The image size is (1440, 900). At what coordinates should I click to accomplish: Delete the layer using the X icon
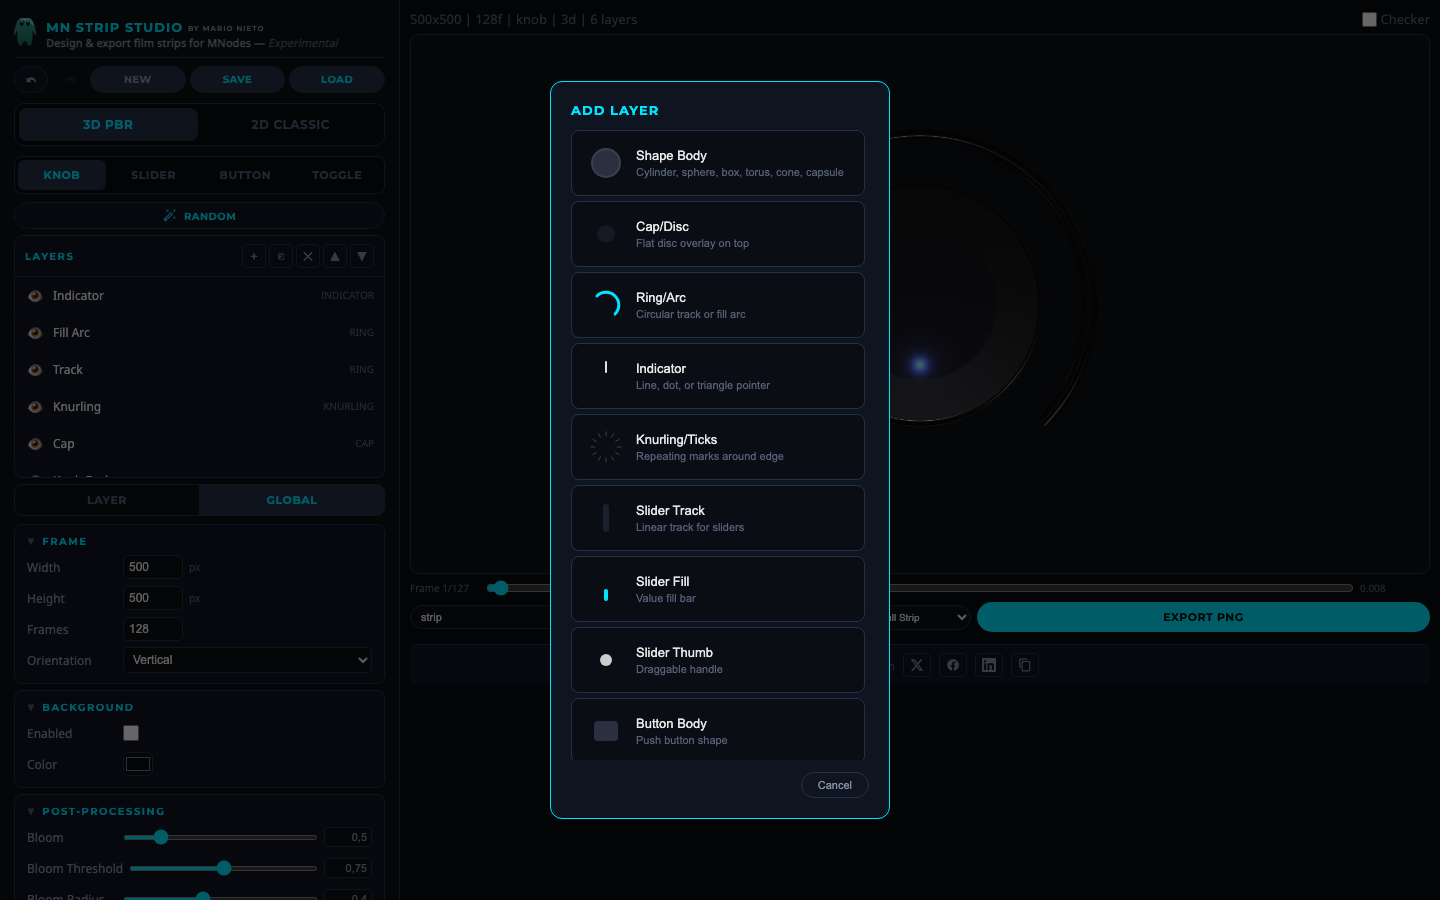click(x=308, y=257)
